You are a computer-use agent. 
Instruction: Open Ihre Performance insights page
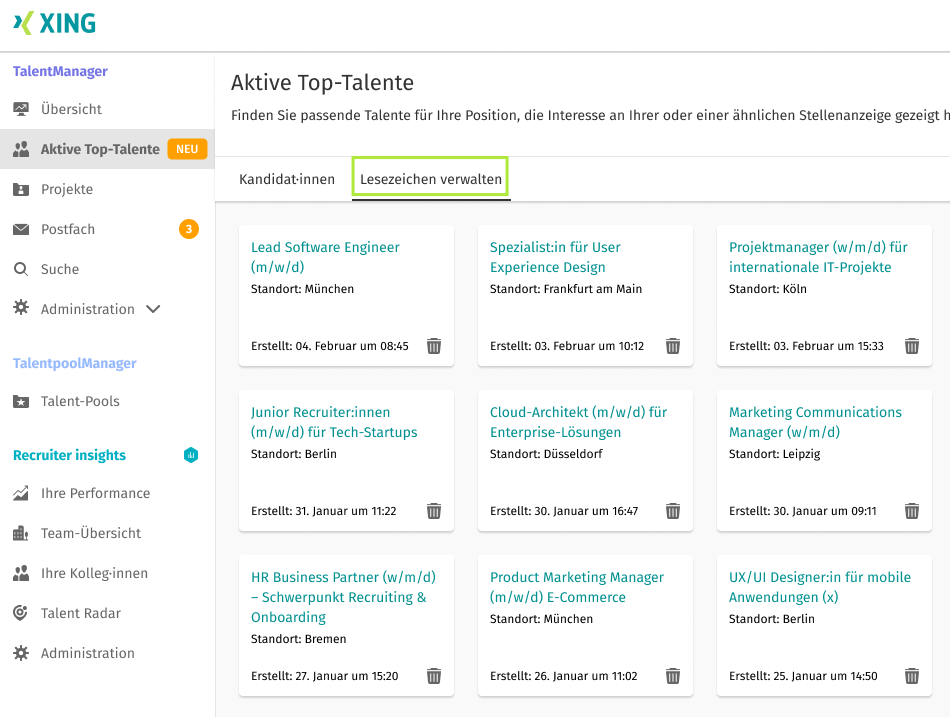95,493
